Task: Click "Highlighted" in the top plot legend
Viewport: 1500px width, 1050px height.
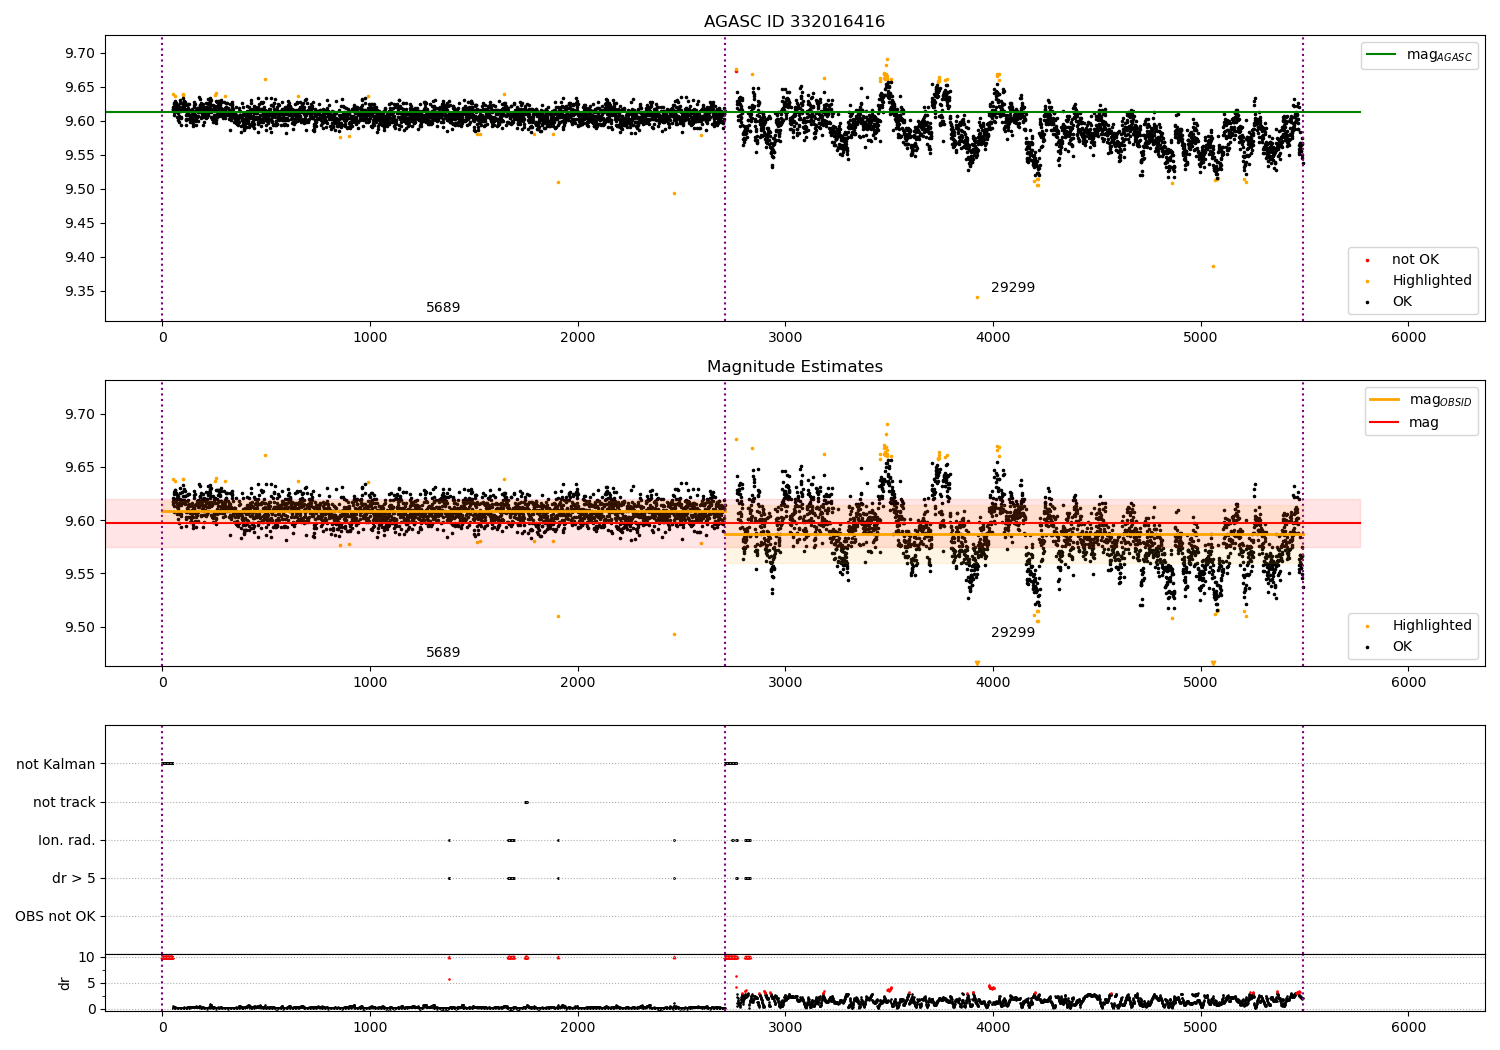Action: pyautogui.click(x=1431, y=280)
